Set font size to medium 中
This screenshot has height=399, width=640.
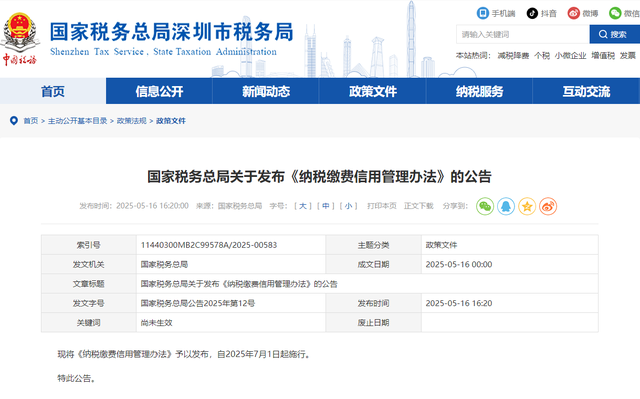coord(325,206)
